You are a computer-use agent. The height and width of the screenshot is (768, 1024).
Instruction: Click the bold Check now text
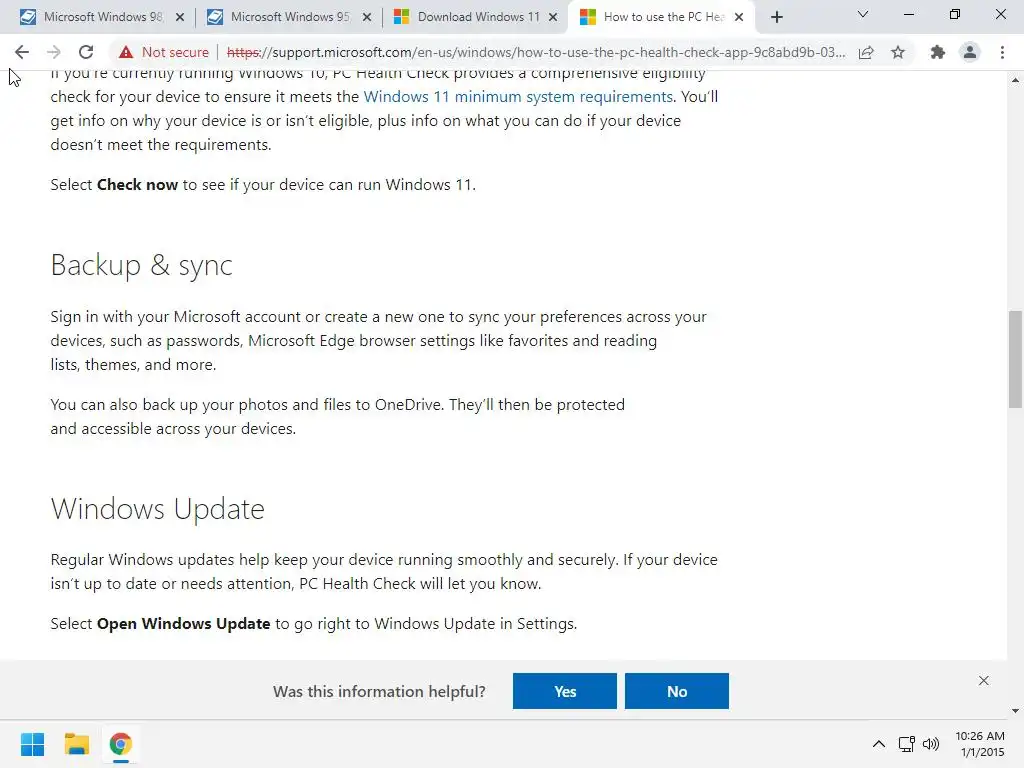point(137,185)
